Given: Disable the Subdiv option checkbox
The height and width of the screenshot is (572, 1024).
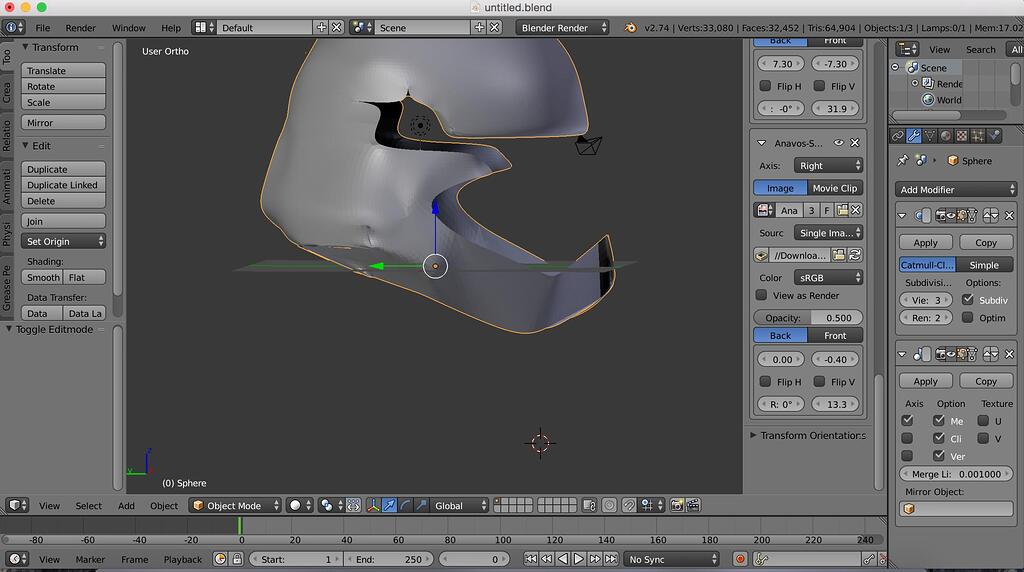Looking at the screenshot, I should (968, 300).
